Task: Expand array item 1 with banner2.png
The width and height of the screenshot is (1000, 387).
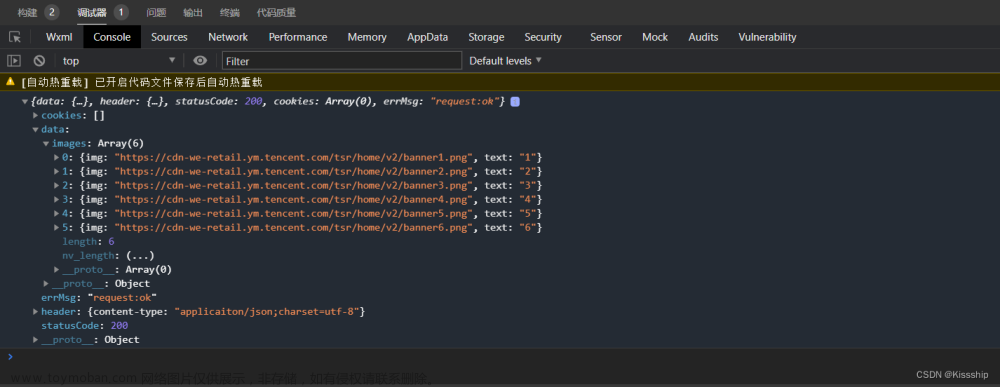Action: pyautogui.click(x=57, y=172)
